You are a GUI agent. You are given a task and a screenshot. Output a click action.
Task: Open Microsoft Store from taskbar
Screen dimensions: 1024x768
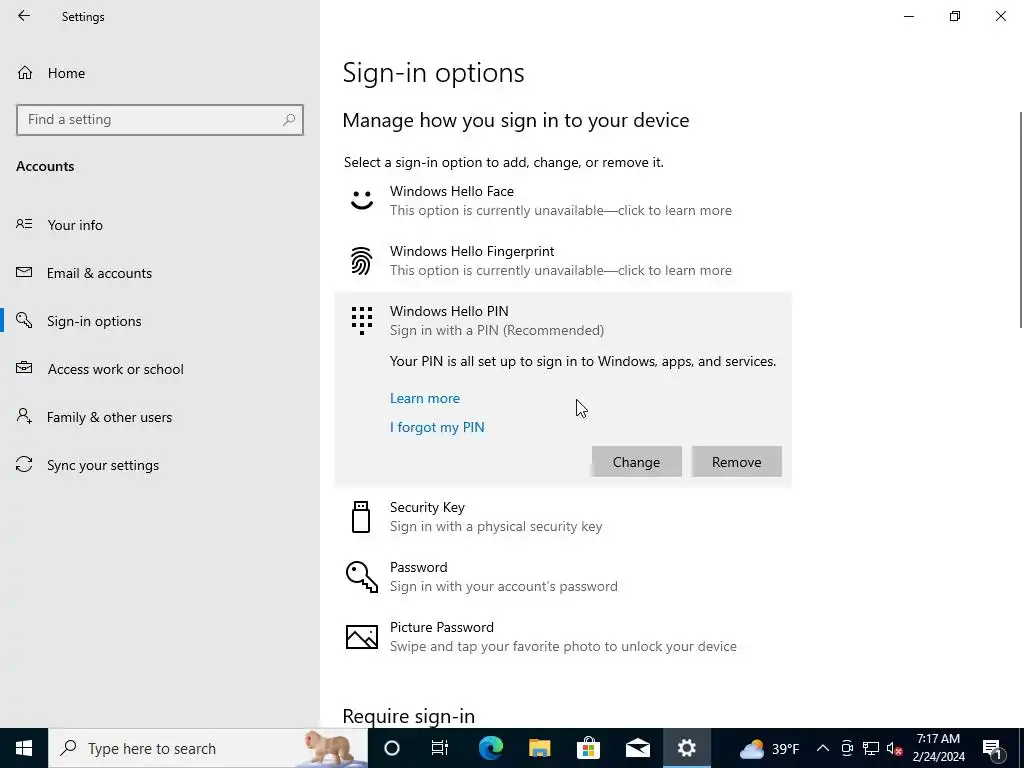click(588, 748)
